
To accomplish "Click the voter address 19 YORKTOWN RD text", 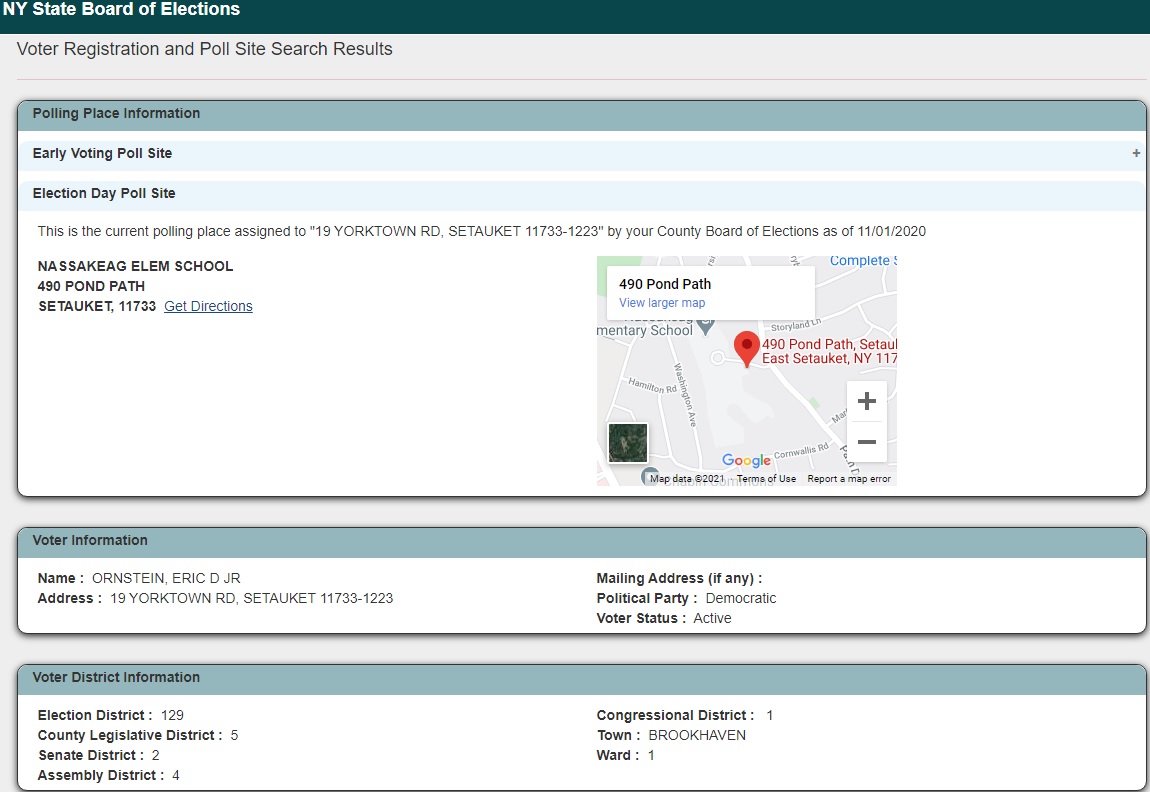I will [x=252, y=598].
